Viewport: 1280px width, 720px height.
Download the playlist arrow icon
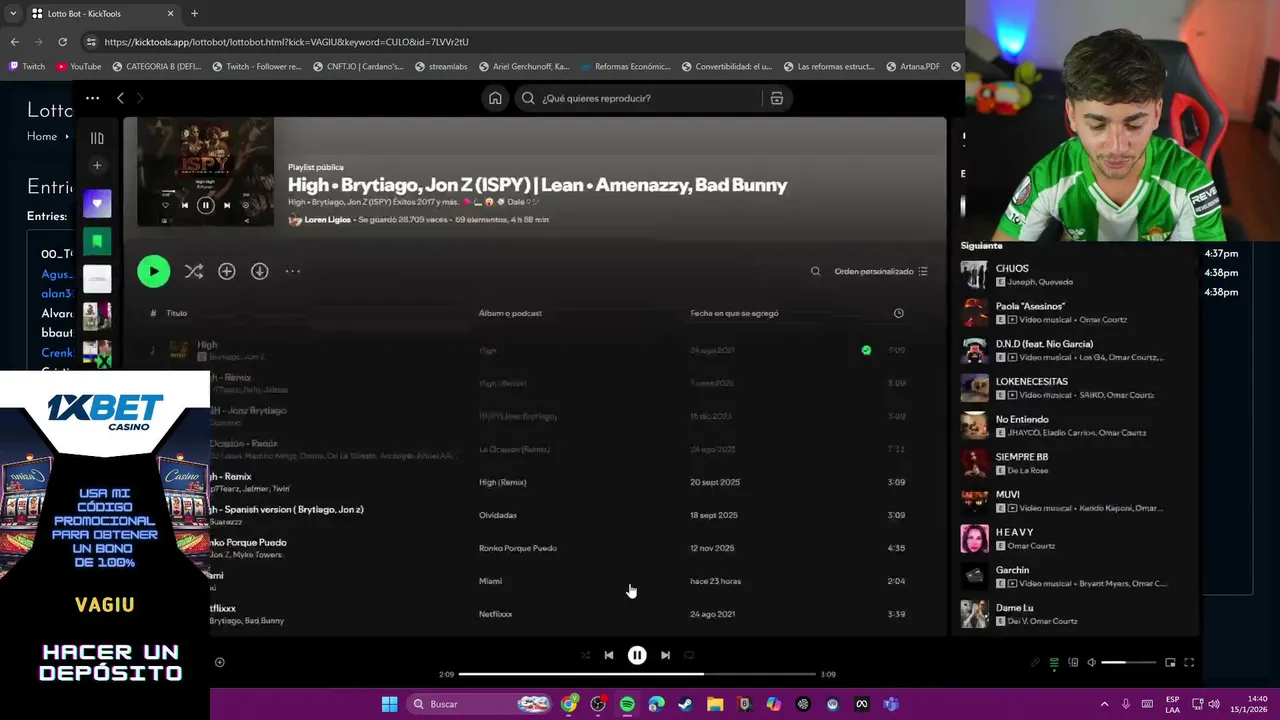pos(260,271)
